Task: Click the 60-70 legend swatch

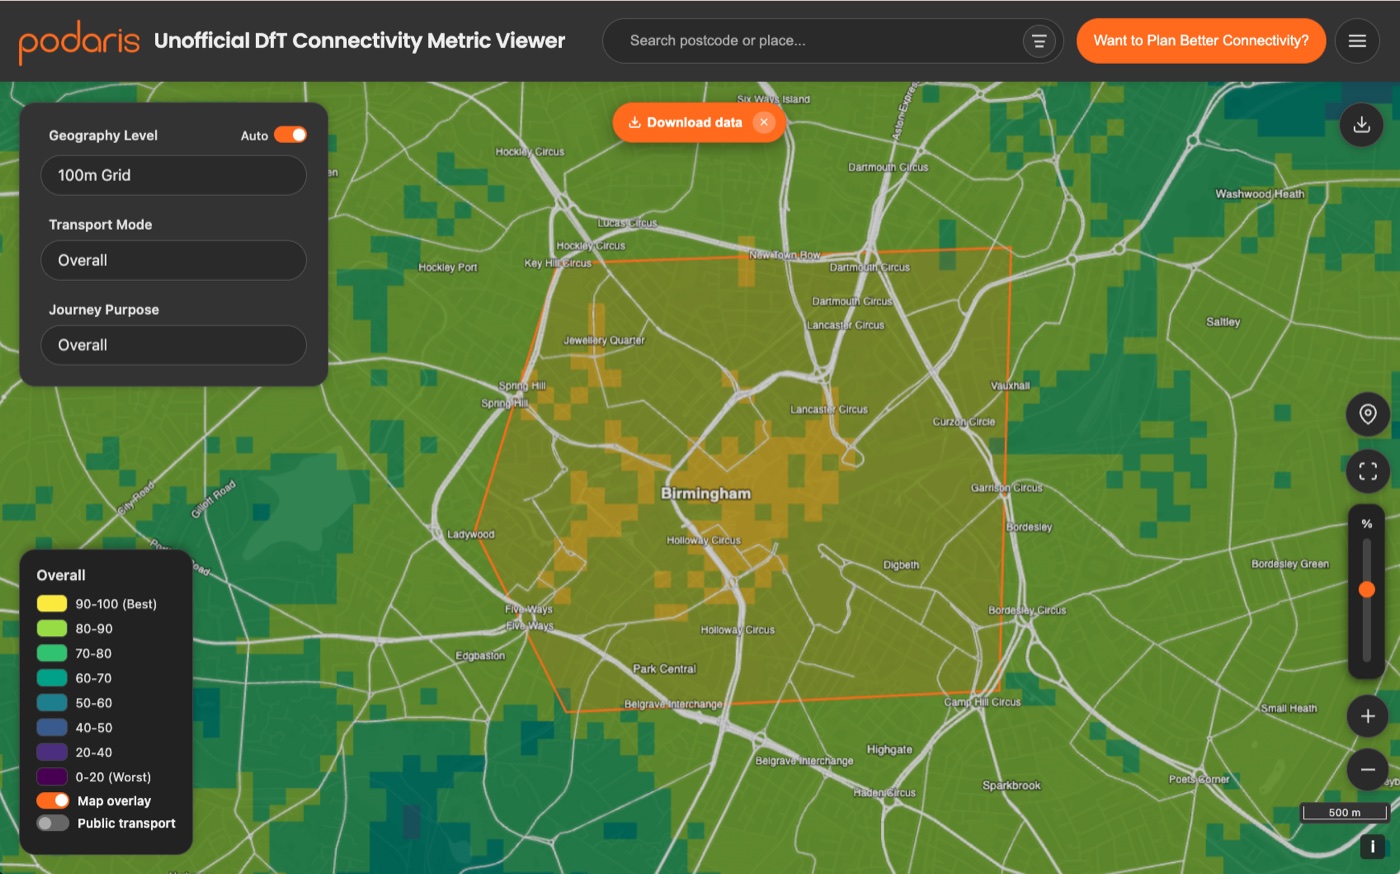Action: (x=52, y=678)
